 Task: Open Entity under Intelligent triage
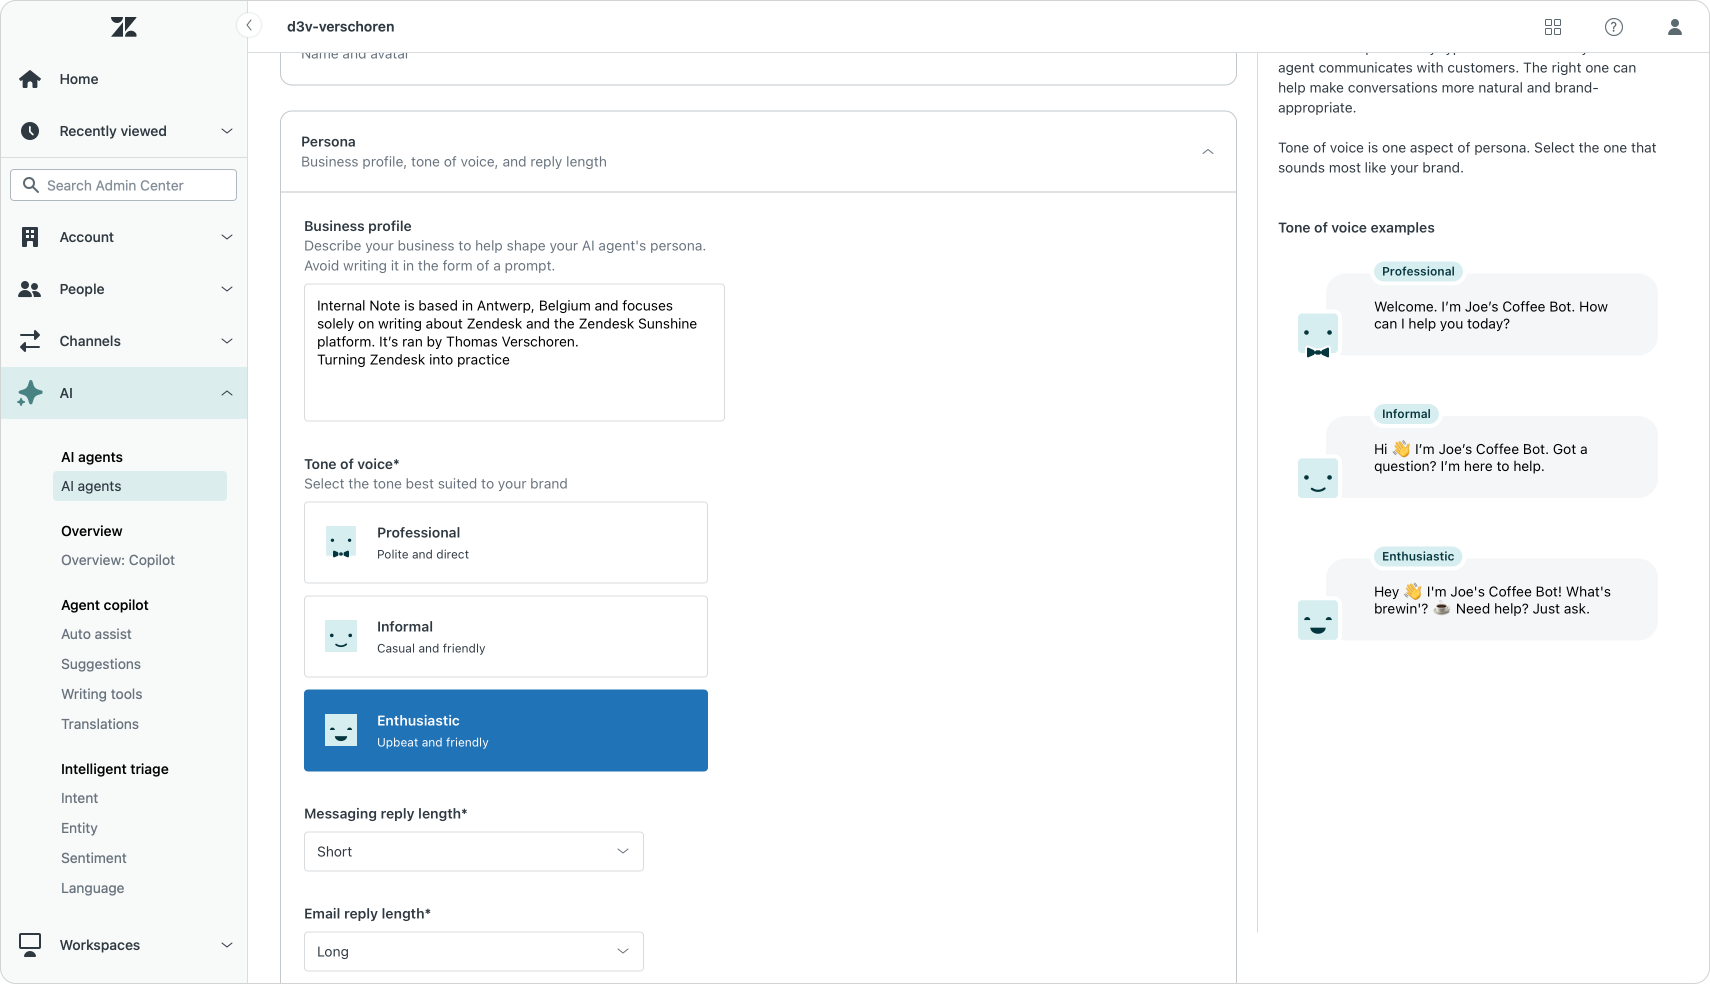pyautogui.click(x=79, y=828)
